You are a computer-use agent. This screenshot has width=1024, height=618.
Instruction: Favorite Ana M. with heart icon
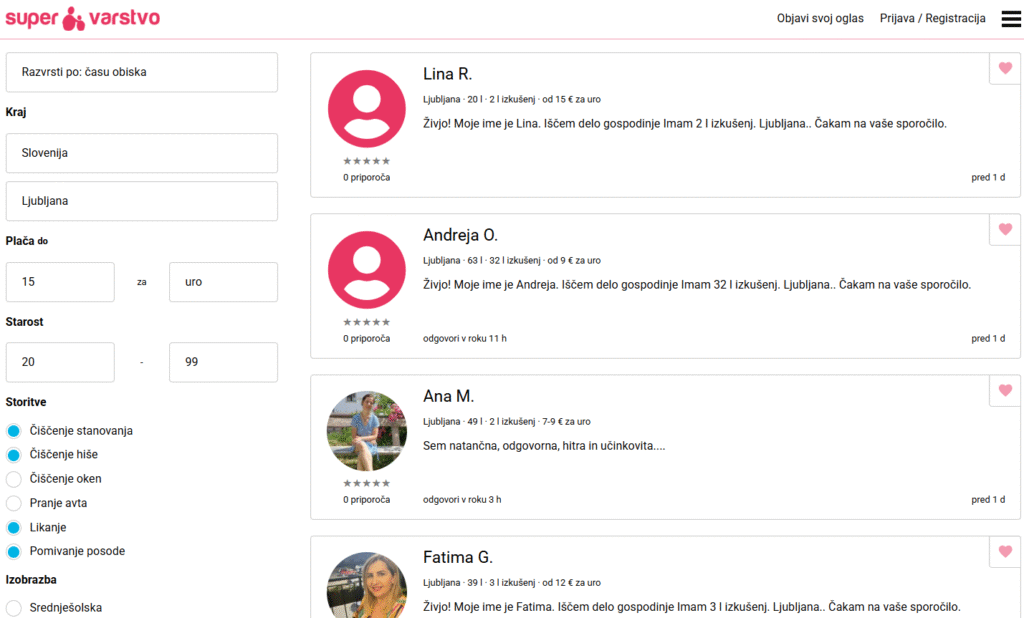(x=1005, y=390)
